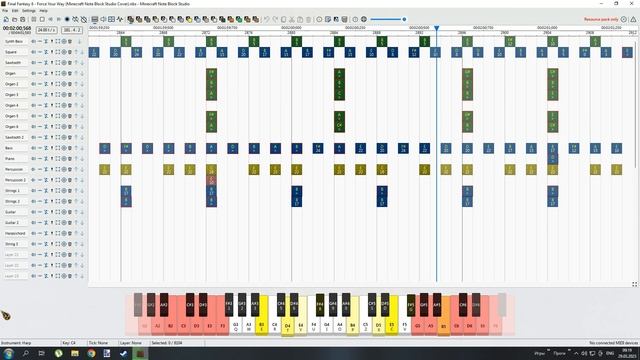Delete the Harpsichord layer
Image resolution: width=640 pixels, height=360 pixels.
pyautogui.click(x=70, y=233)
